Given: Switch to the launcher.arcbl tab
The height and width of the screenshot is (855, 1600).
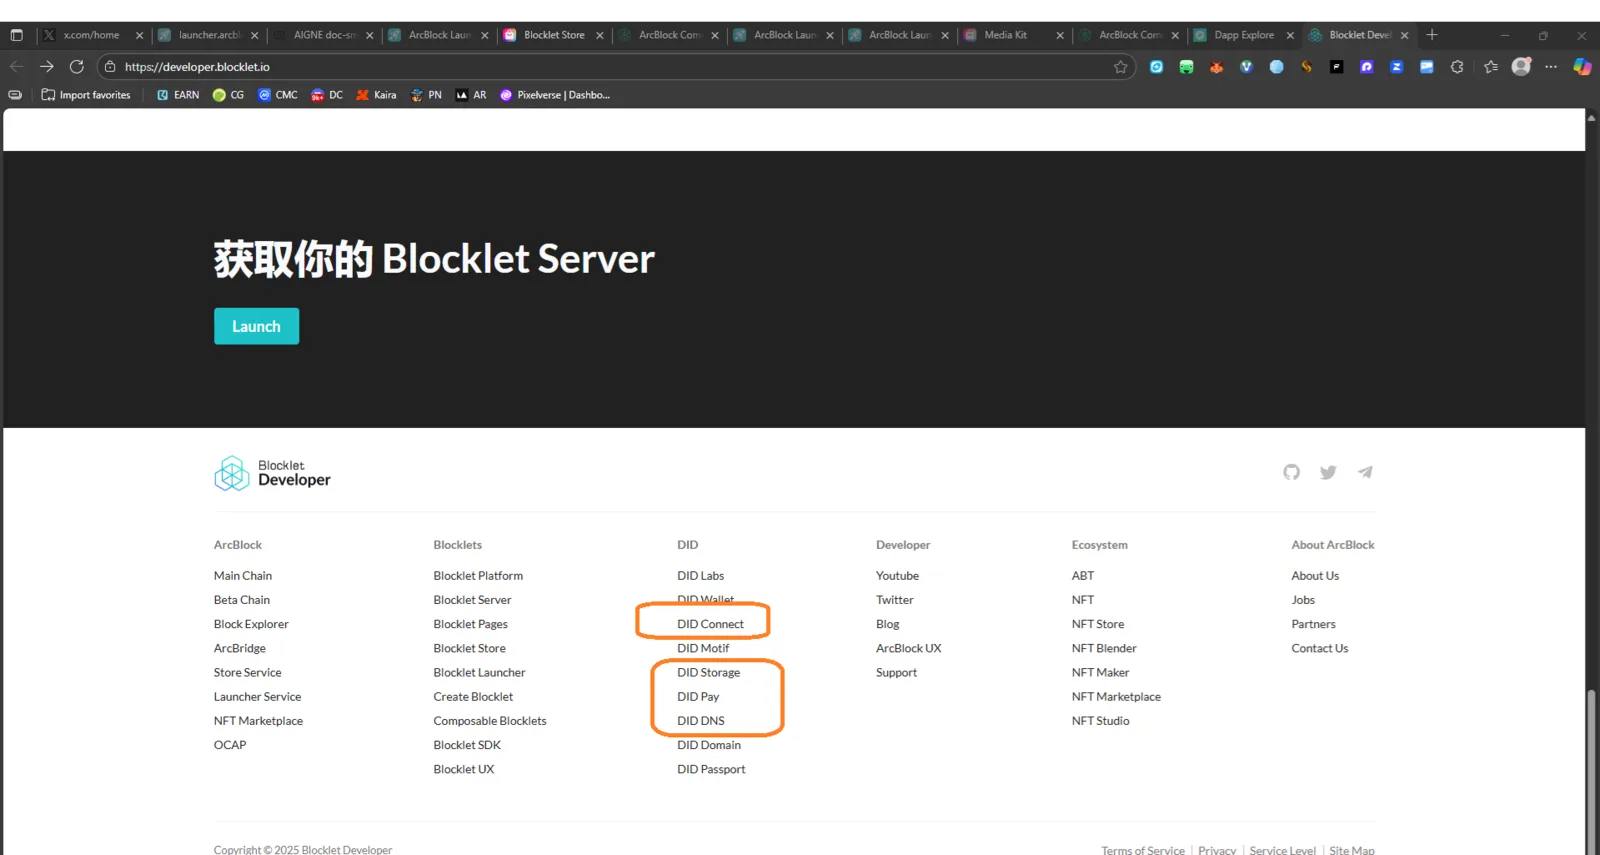Looking at the screenshot, I should click(208, 35).
